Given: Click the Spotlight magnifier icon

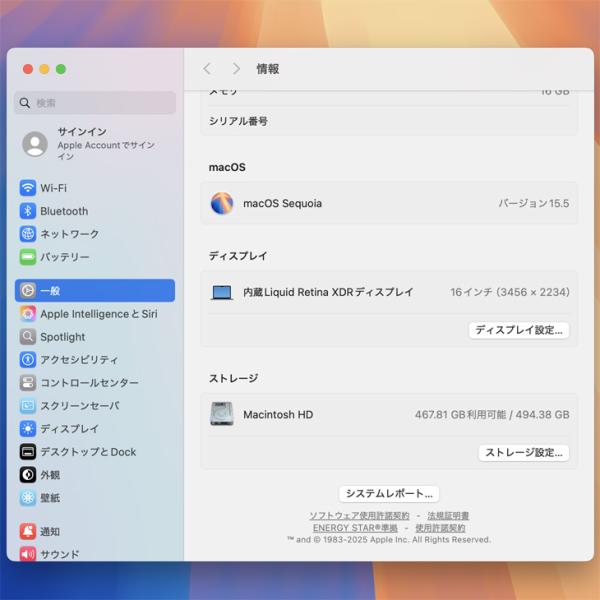Looking at the screenshot, I should [x=28, y=337].
